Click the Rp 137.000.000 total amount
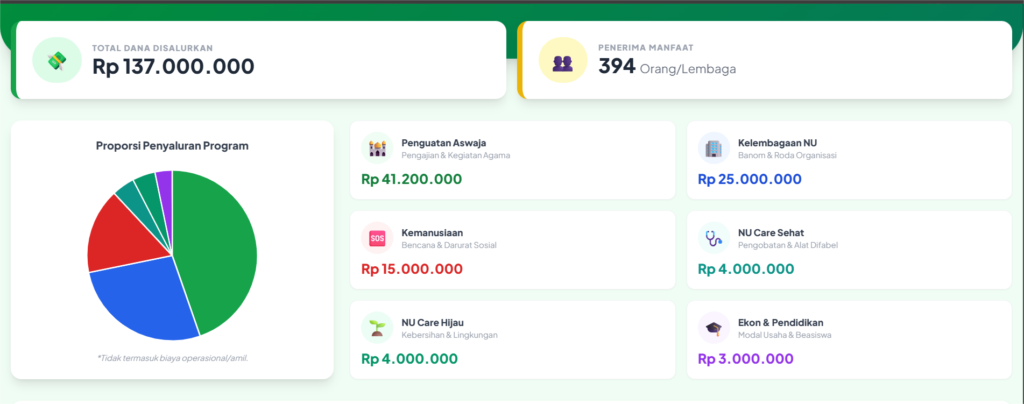Viewport: 1024px width, 404px height. click(173, 67)
